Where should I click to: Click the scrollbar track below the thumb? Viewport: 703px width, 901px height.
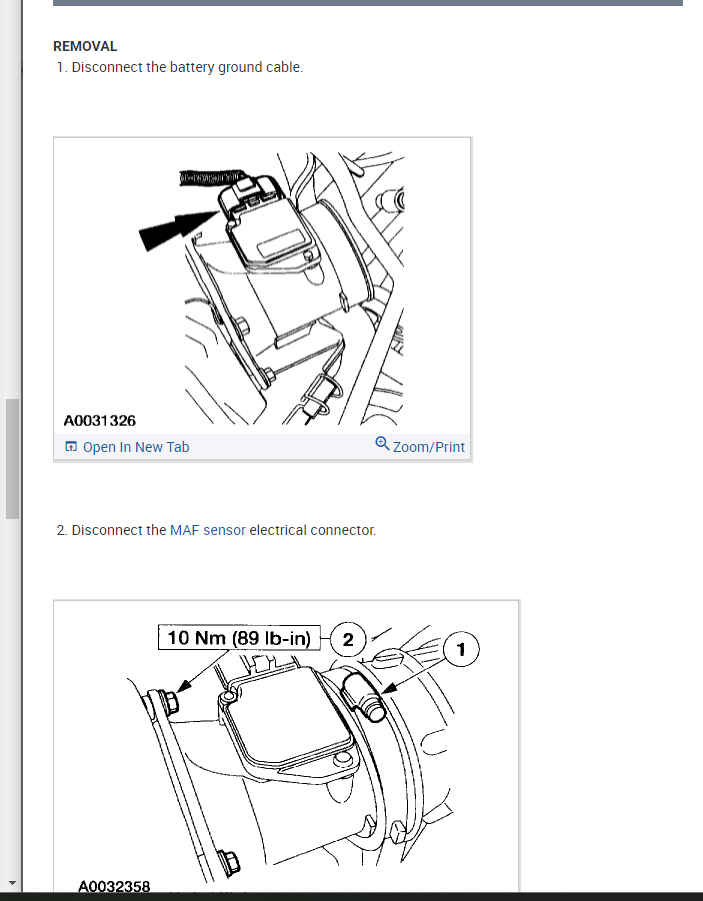tap(12, 698)
